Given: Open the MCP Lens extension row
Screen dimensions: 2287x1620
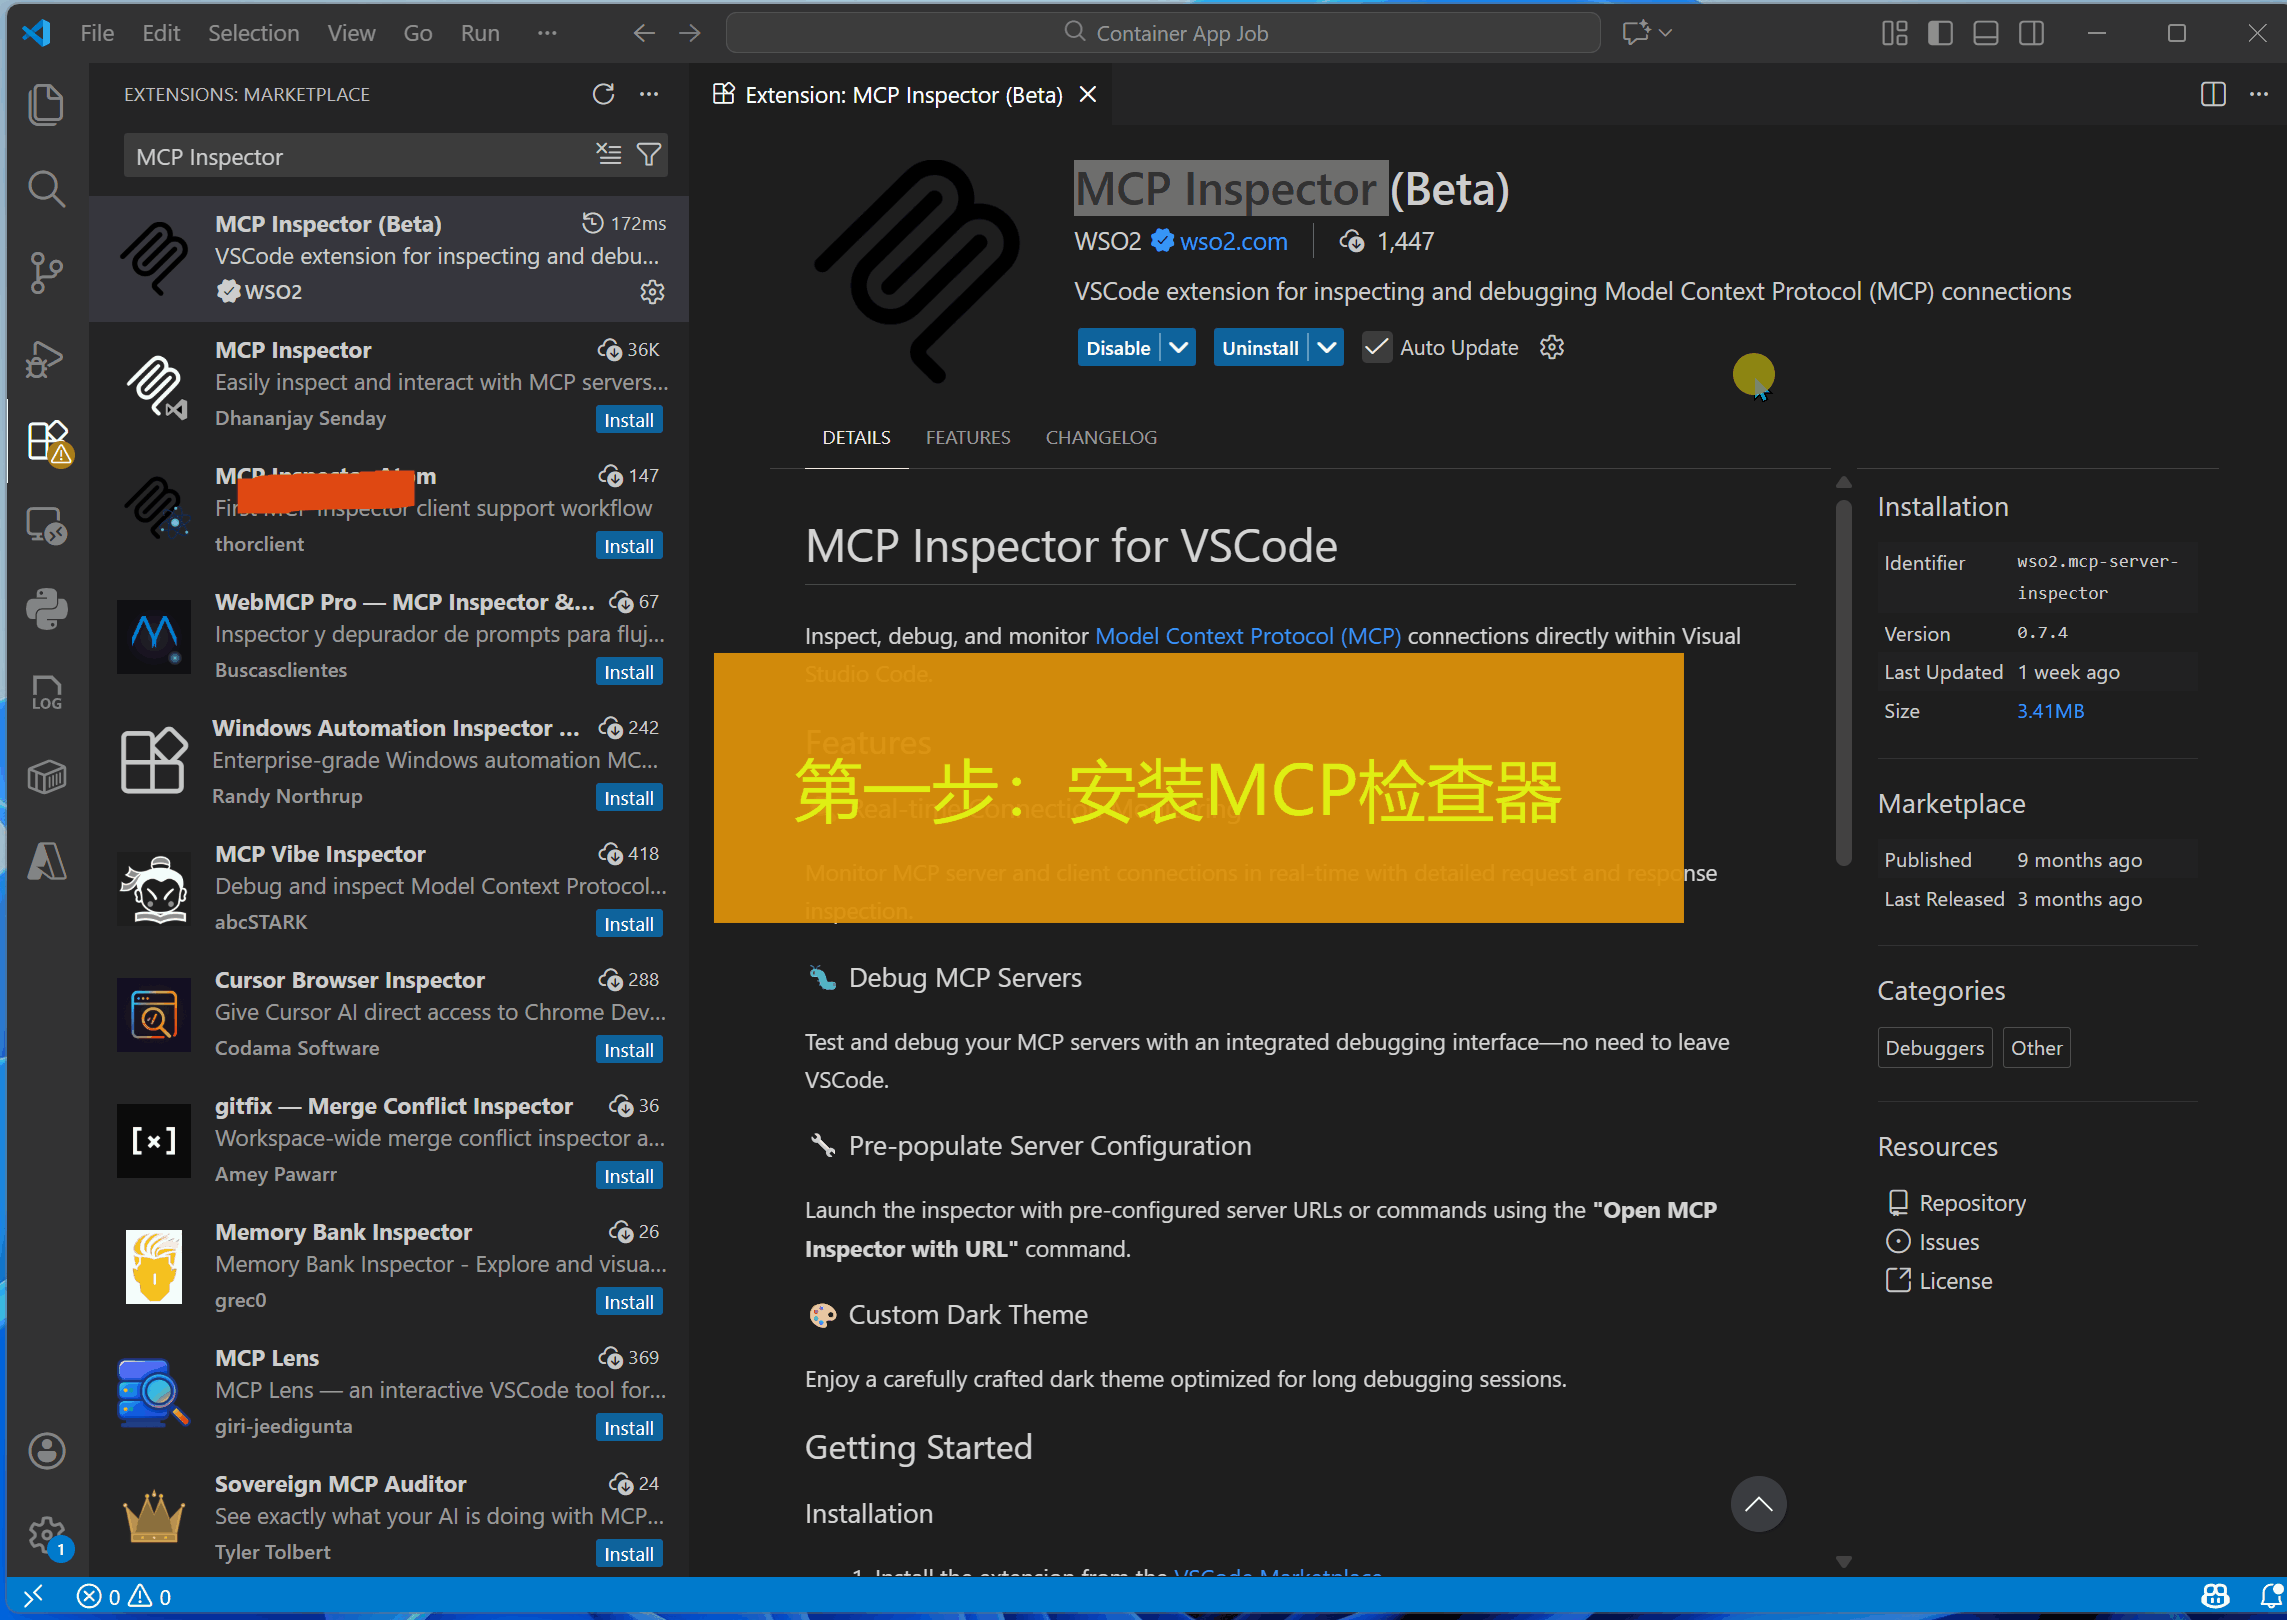Looking at the screenshot, I should click(390, 1391).
